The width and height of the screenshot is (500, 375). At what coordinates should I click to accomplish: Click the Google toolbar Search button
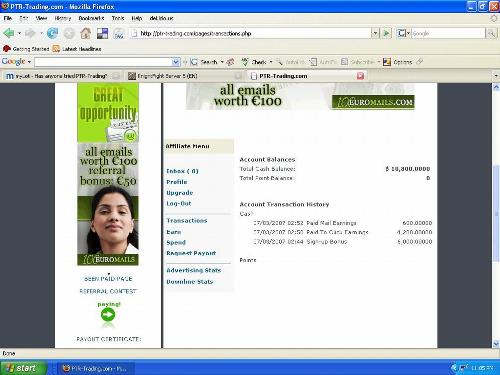[204, 62]
